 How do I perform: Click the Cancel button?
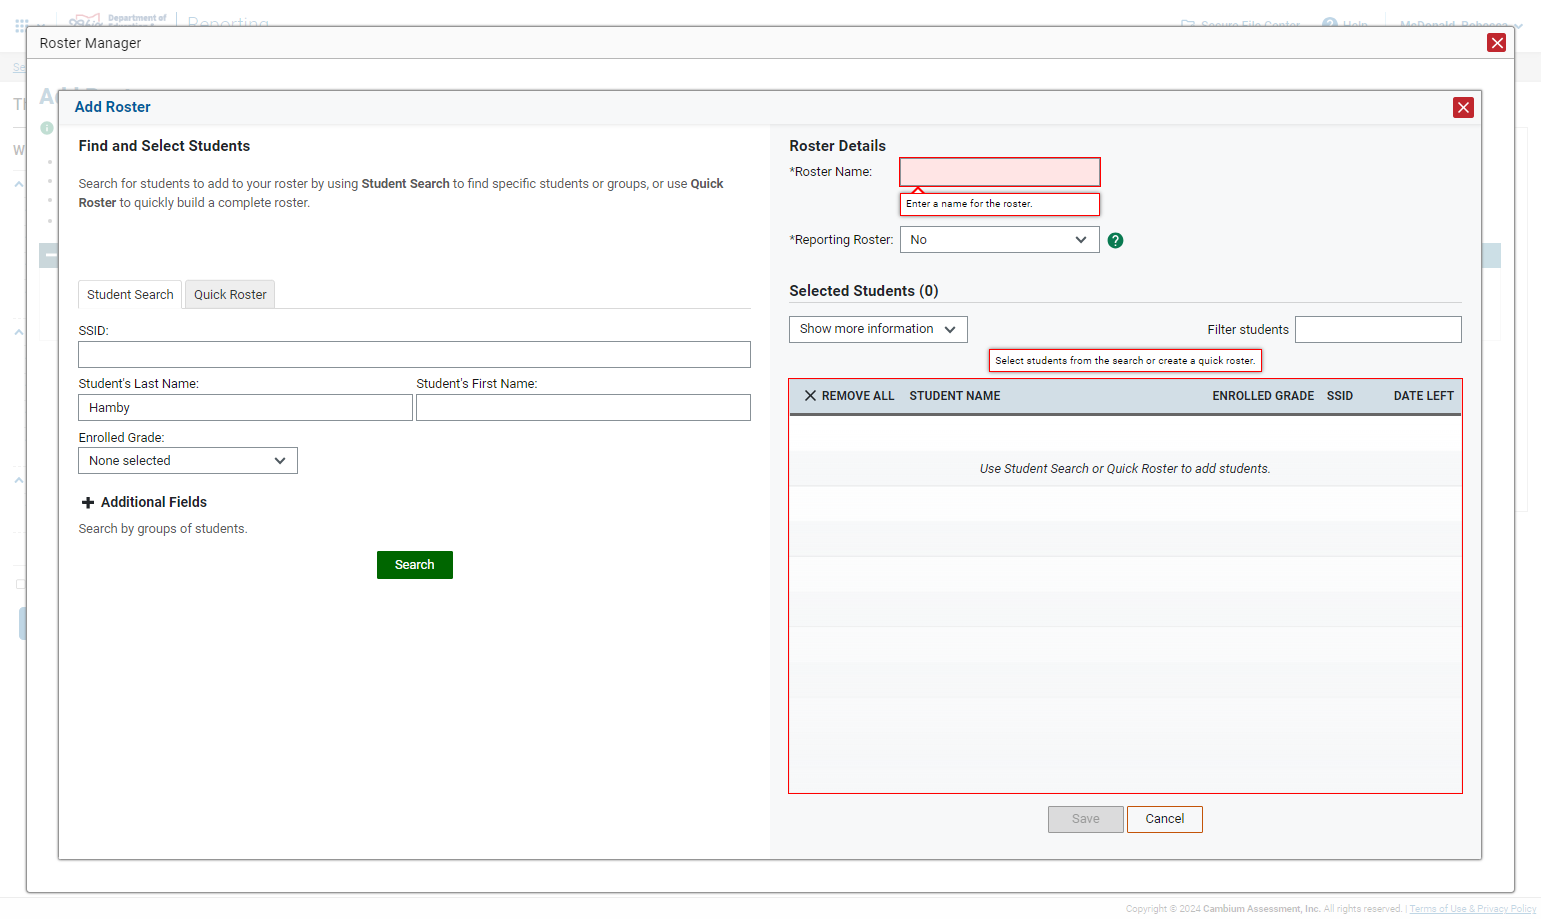pos(1165,819)
